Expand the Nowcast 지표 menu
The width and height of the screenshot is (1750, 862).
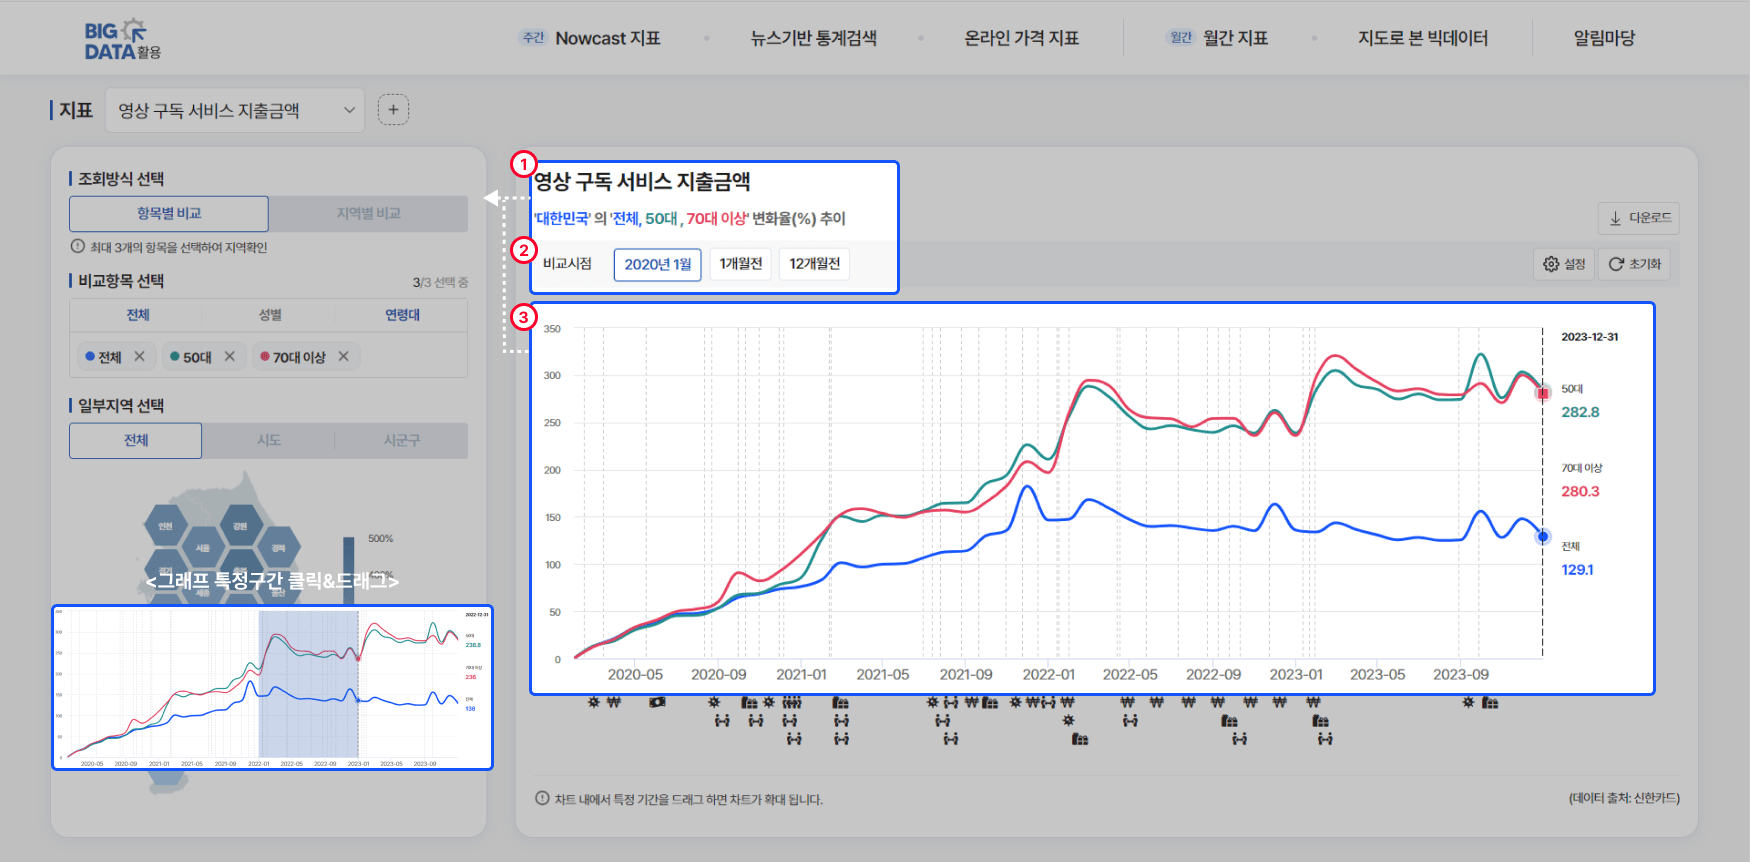coord(607,38)
